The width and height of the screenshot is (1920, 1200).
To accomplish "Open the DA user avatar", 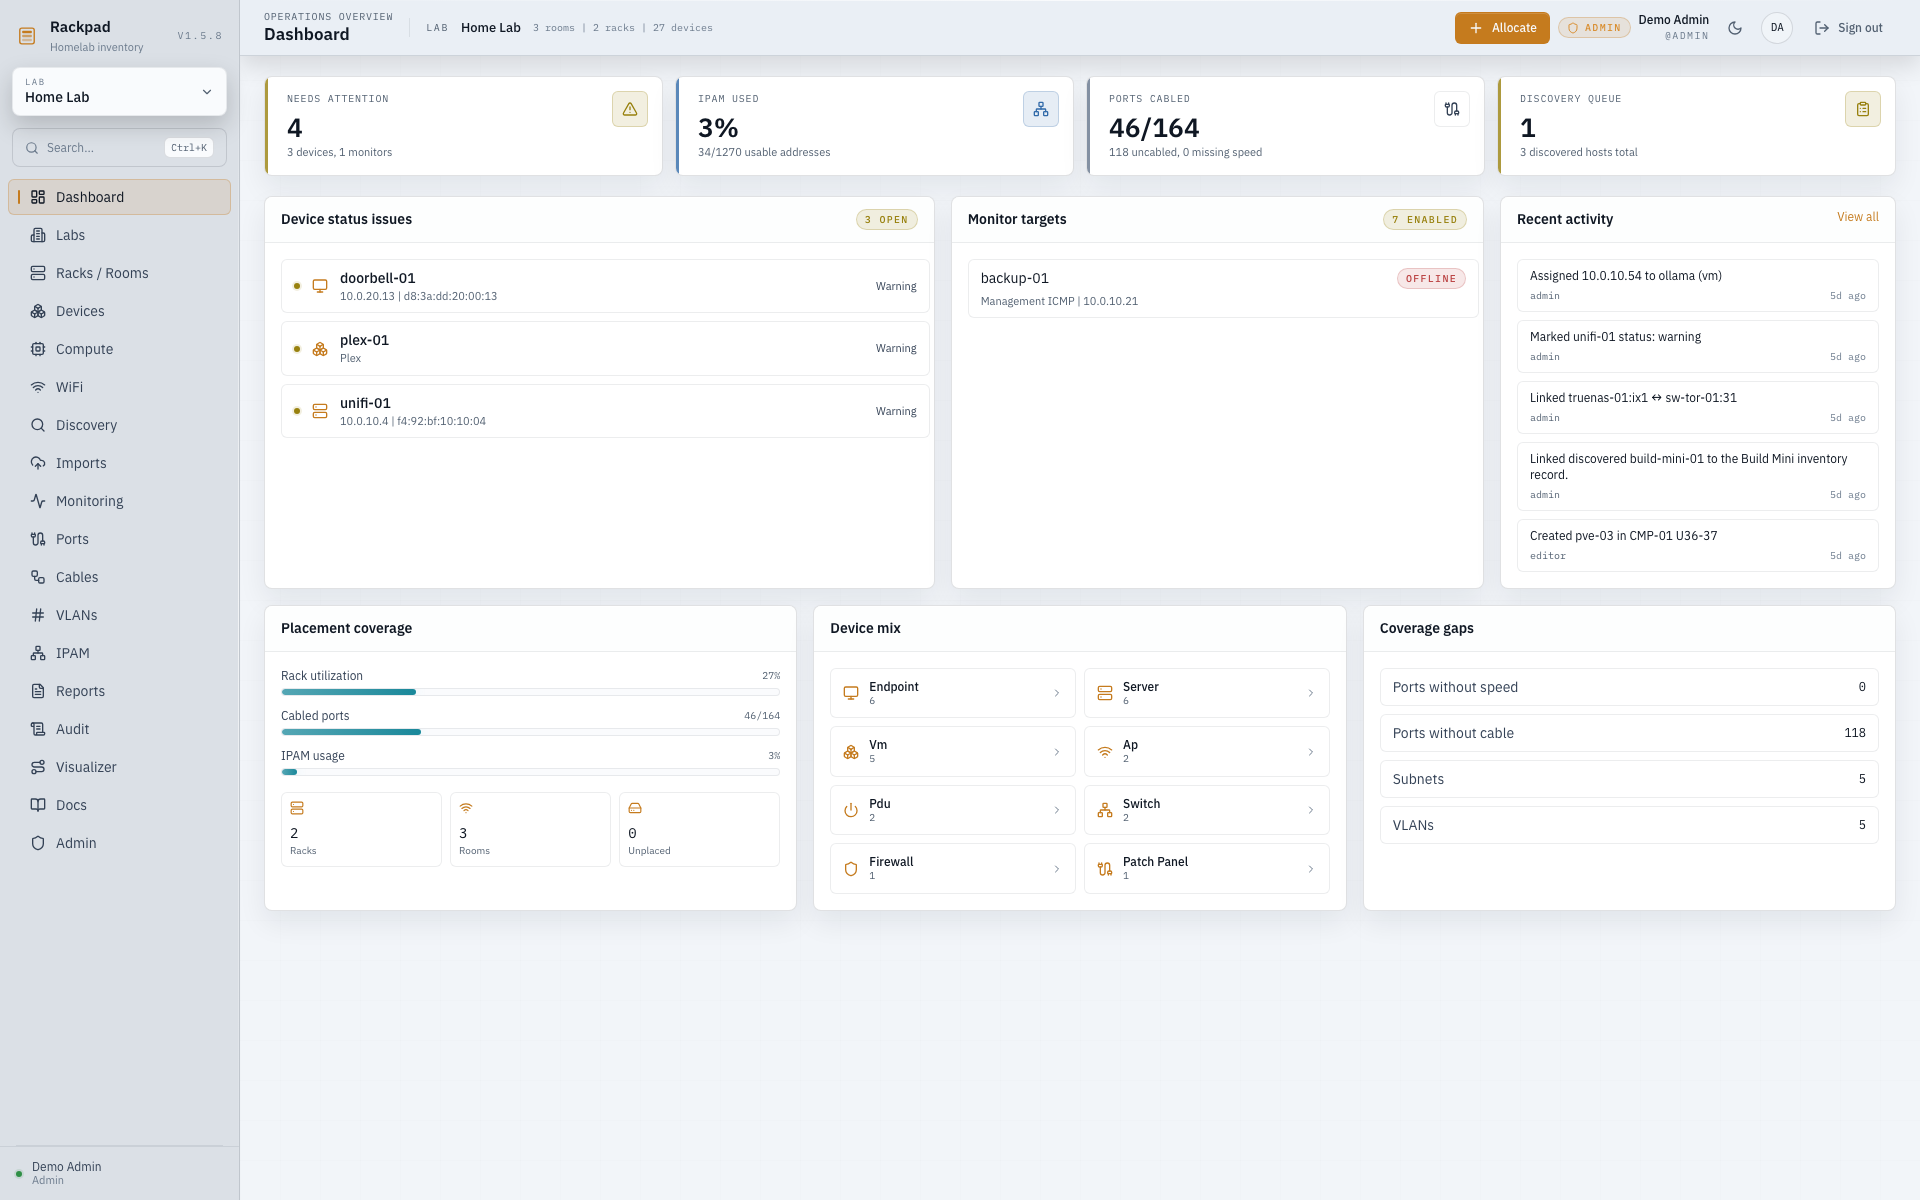I will (x=1777, y=28).
